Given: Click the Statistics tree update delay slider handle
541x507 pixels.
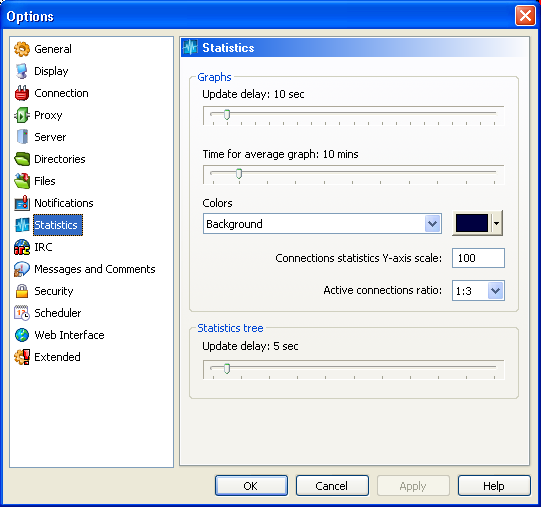Looking at the screenshot, I should [x=227, y=369].
